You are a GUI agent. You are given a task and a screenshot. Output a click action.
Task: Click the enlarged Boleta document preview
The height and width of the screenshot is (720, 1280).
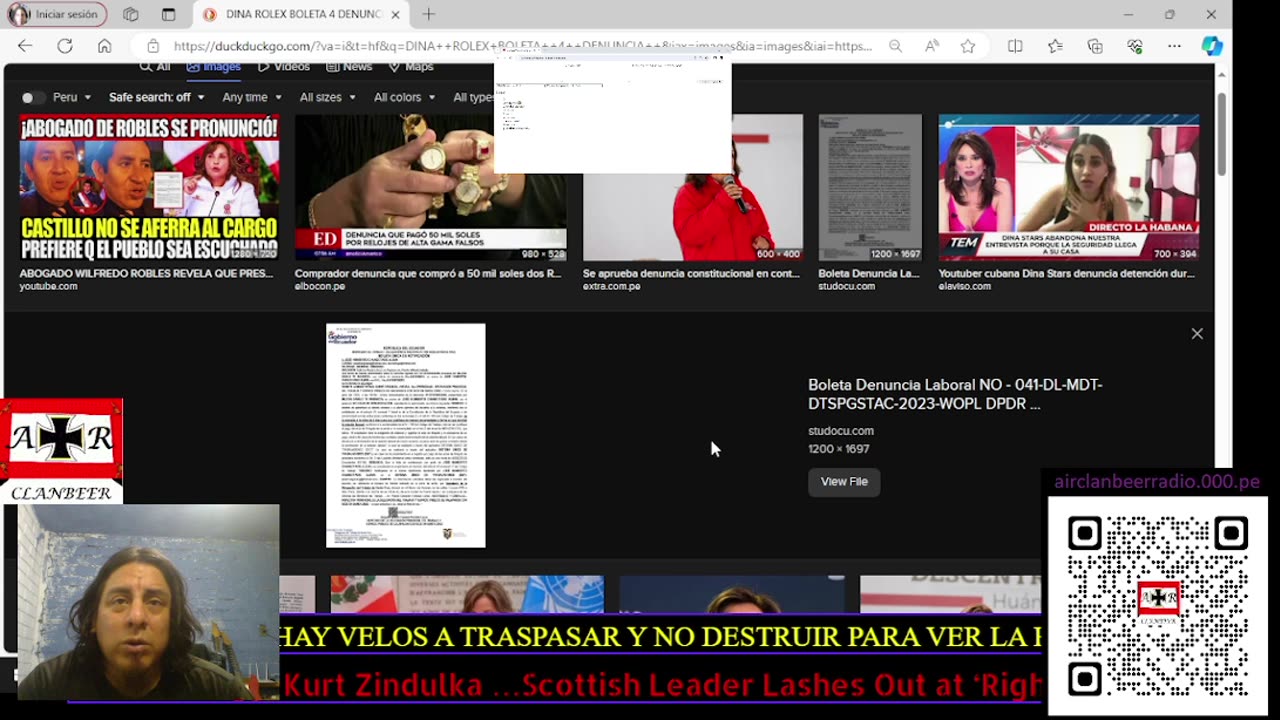406,436
